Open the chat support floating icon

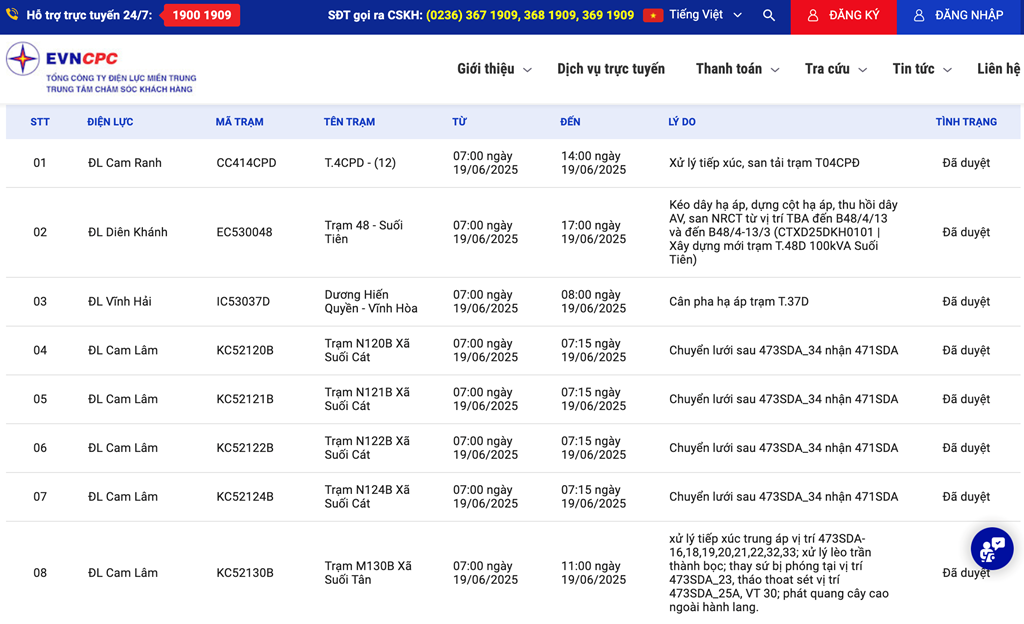click(x=992, y=548)
